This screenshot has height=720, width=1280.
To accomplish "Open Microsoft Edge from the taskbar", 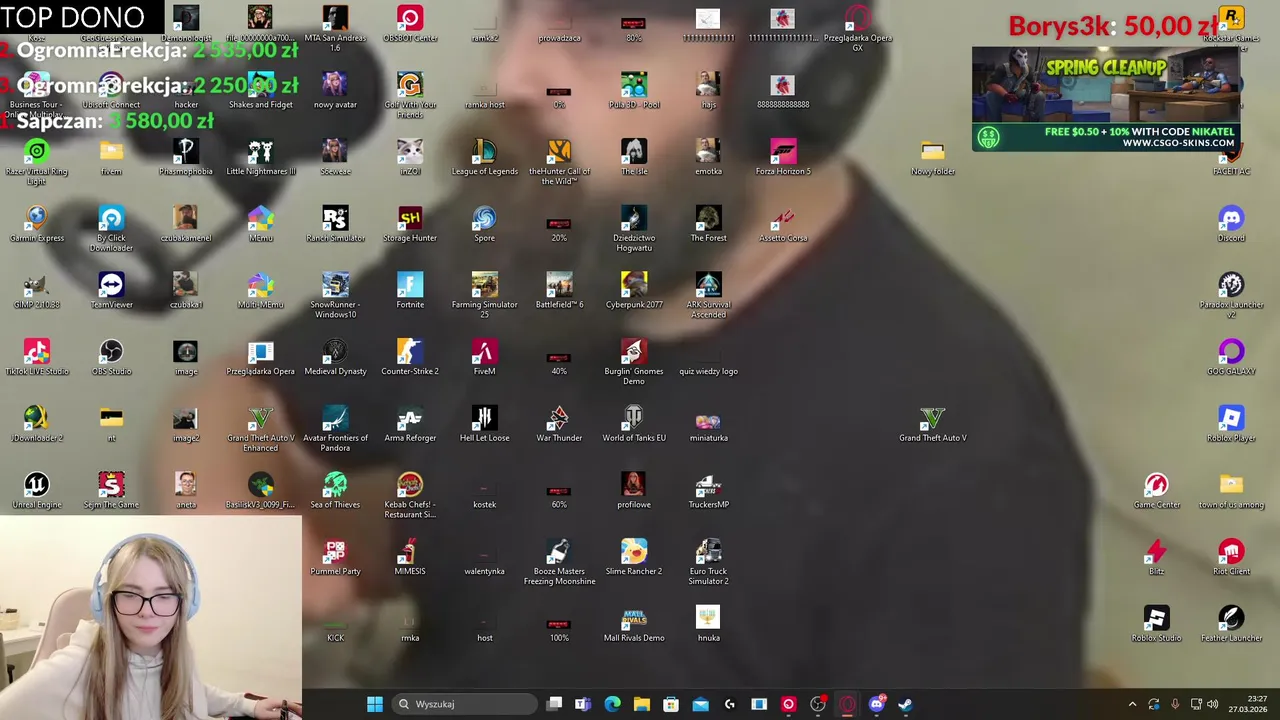I will click(612, 704).
